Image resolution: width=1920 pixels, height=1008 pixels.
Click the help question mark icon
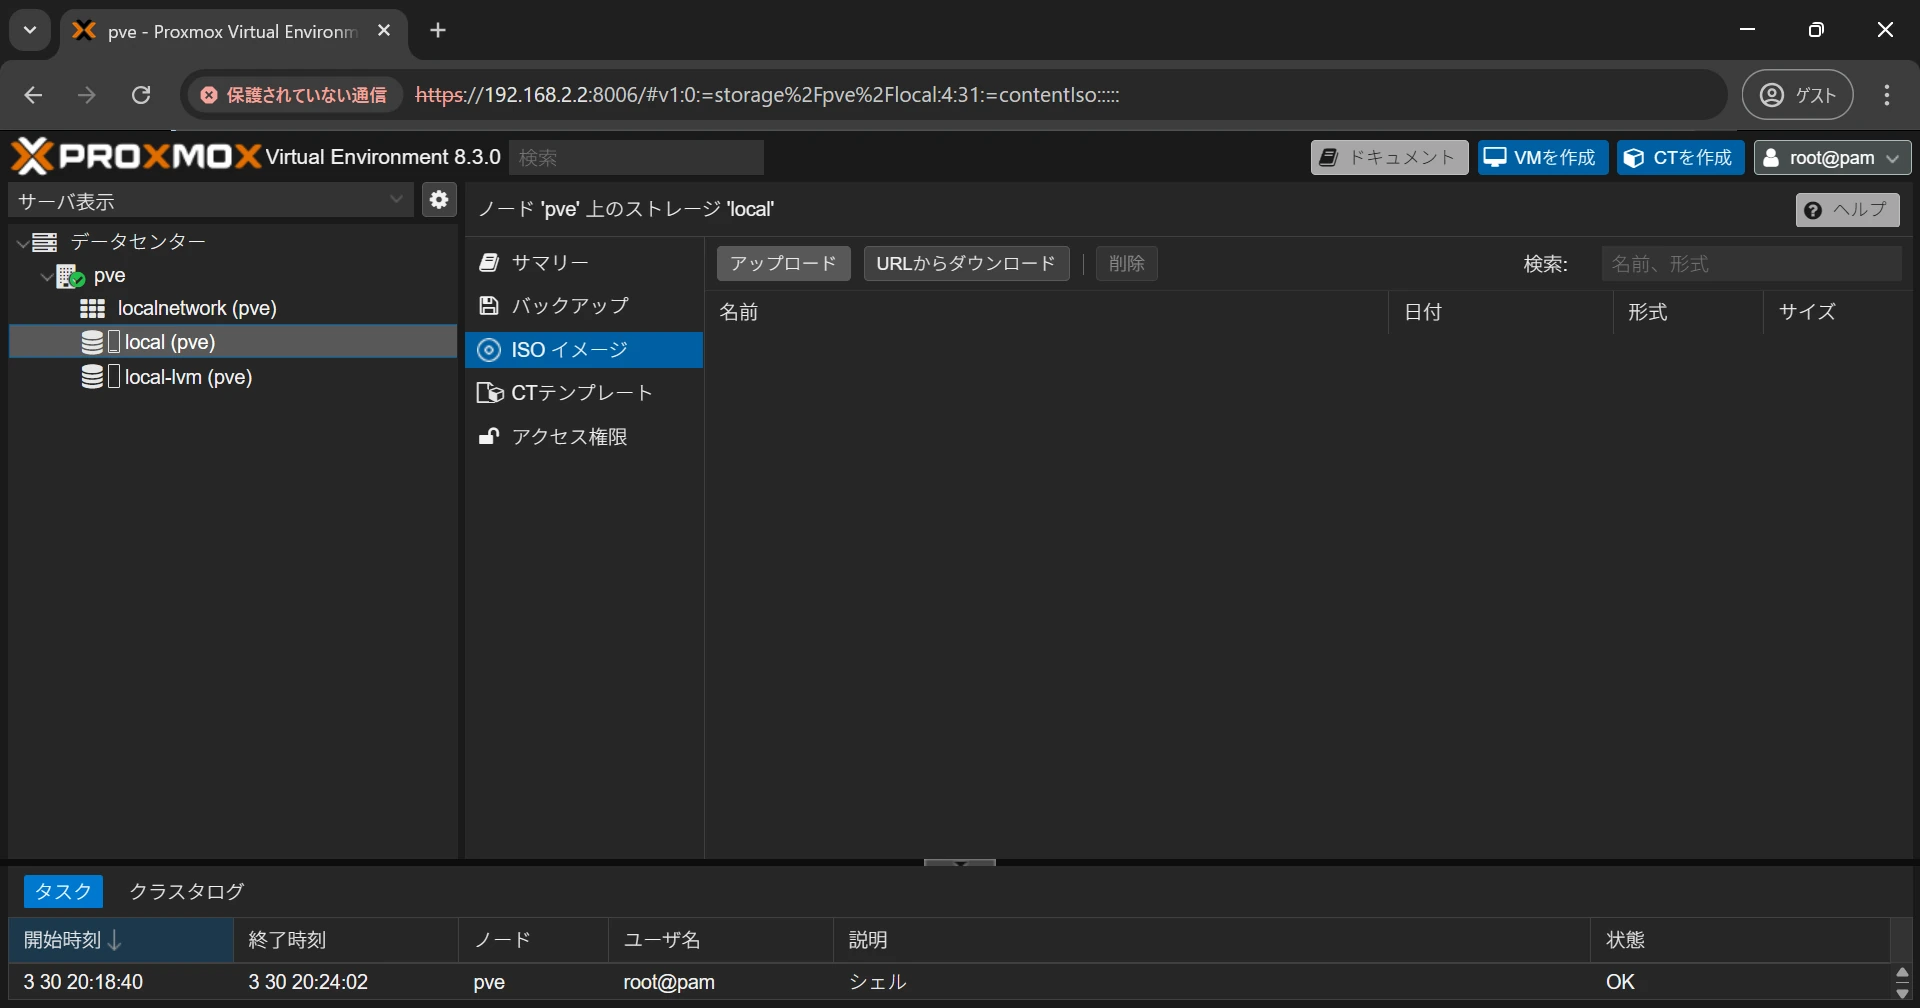coord(1813,210)
